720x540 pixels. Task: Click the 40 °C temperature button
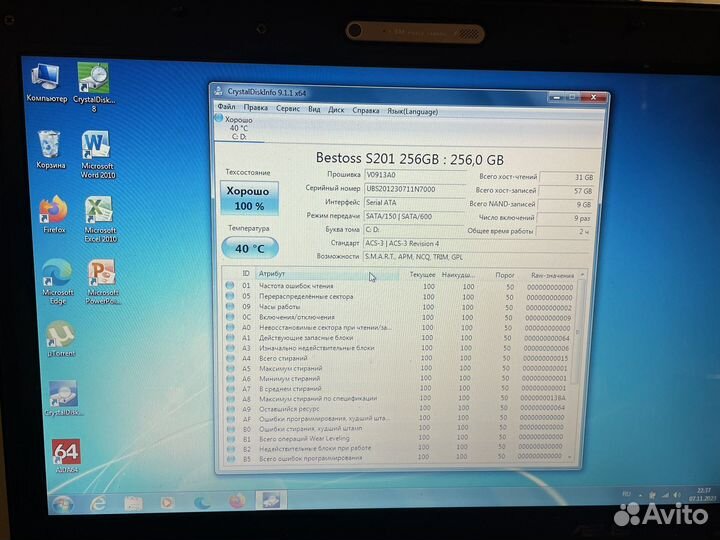[250, 248]
